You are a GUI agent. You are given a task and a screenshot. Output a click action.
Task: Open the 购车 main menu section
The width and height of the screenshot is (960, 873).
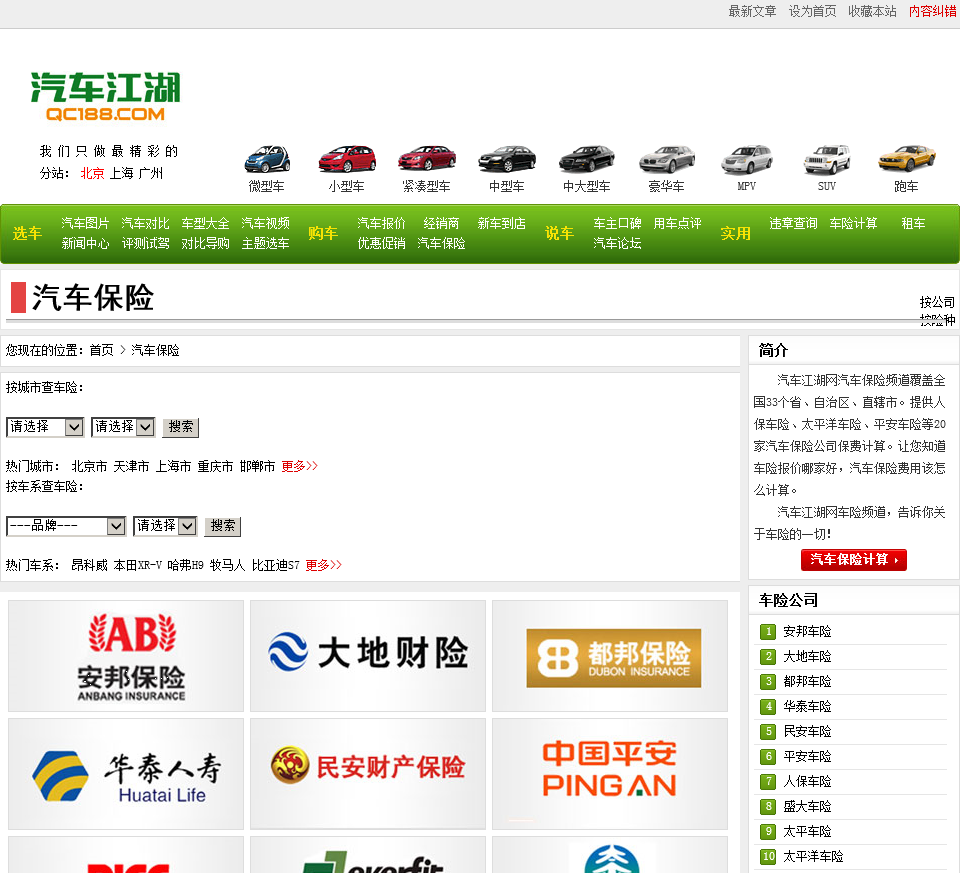coord(323,233)
